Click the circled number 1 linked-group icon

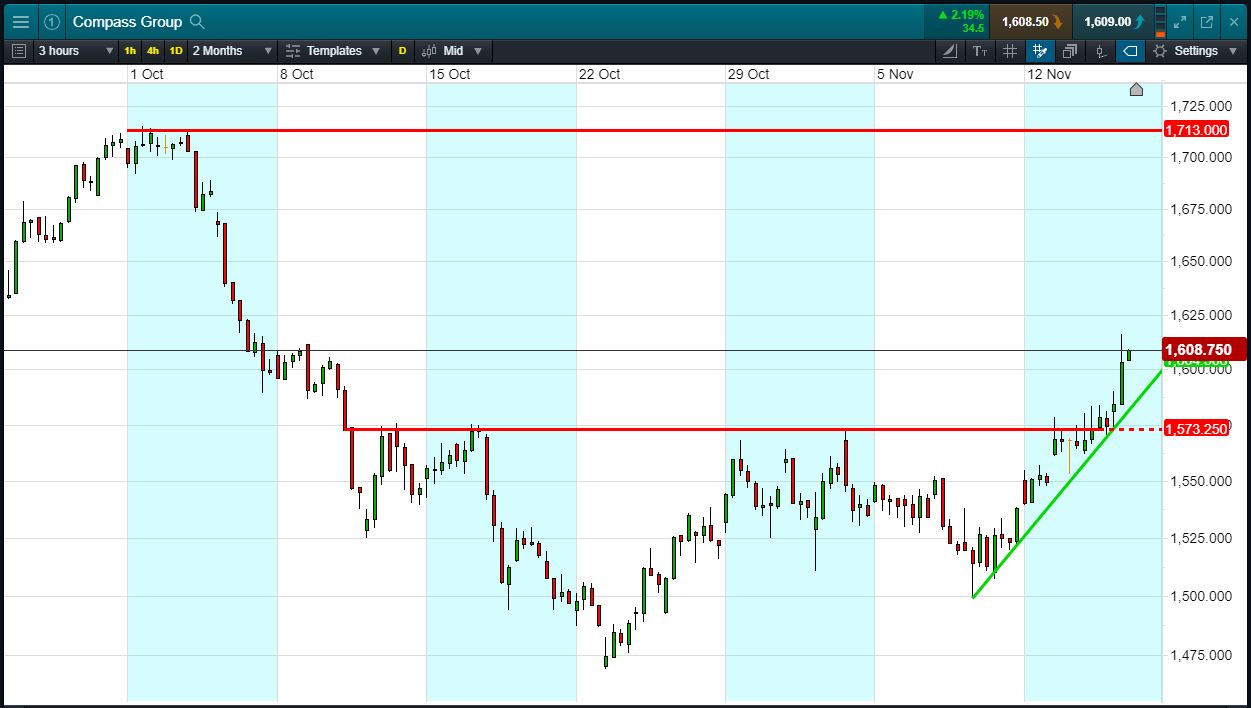coord(52,21)
